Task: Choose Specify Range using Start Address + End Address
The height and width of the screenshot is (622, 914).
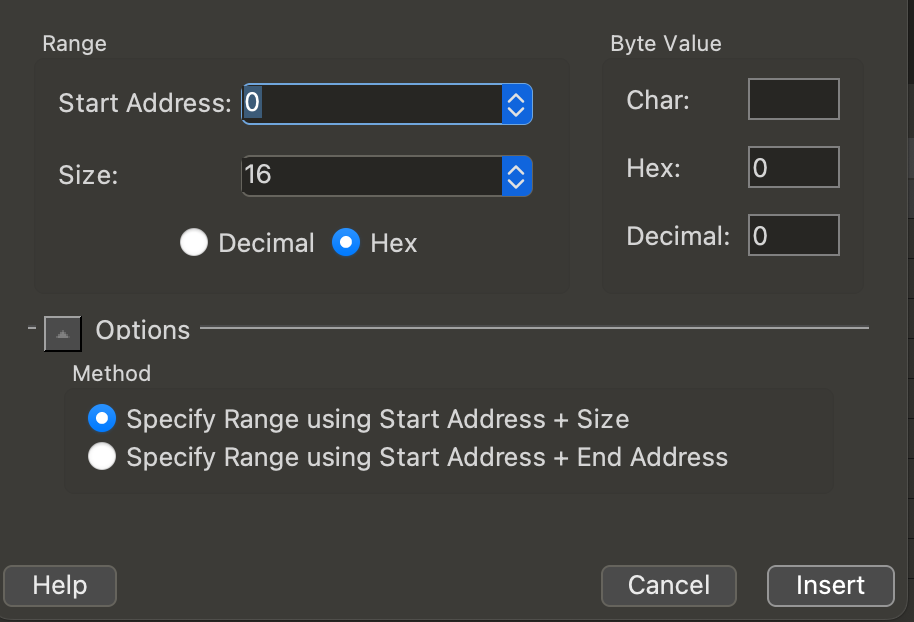Action: [102, 458]
